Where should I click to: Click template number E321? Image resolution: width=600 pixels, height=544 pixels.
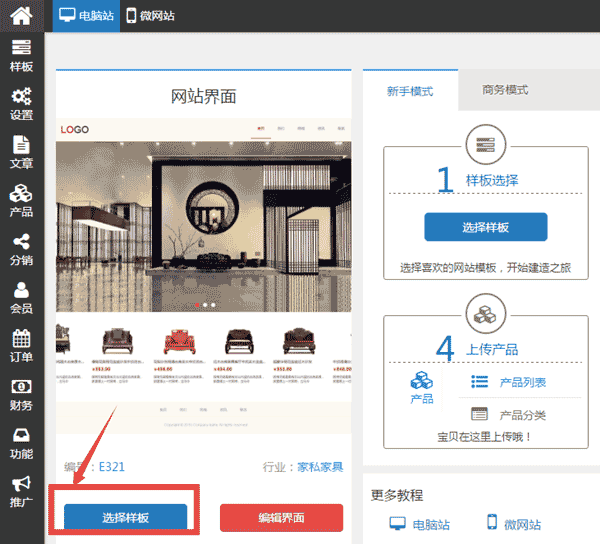[112, 467]
